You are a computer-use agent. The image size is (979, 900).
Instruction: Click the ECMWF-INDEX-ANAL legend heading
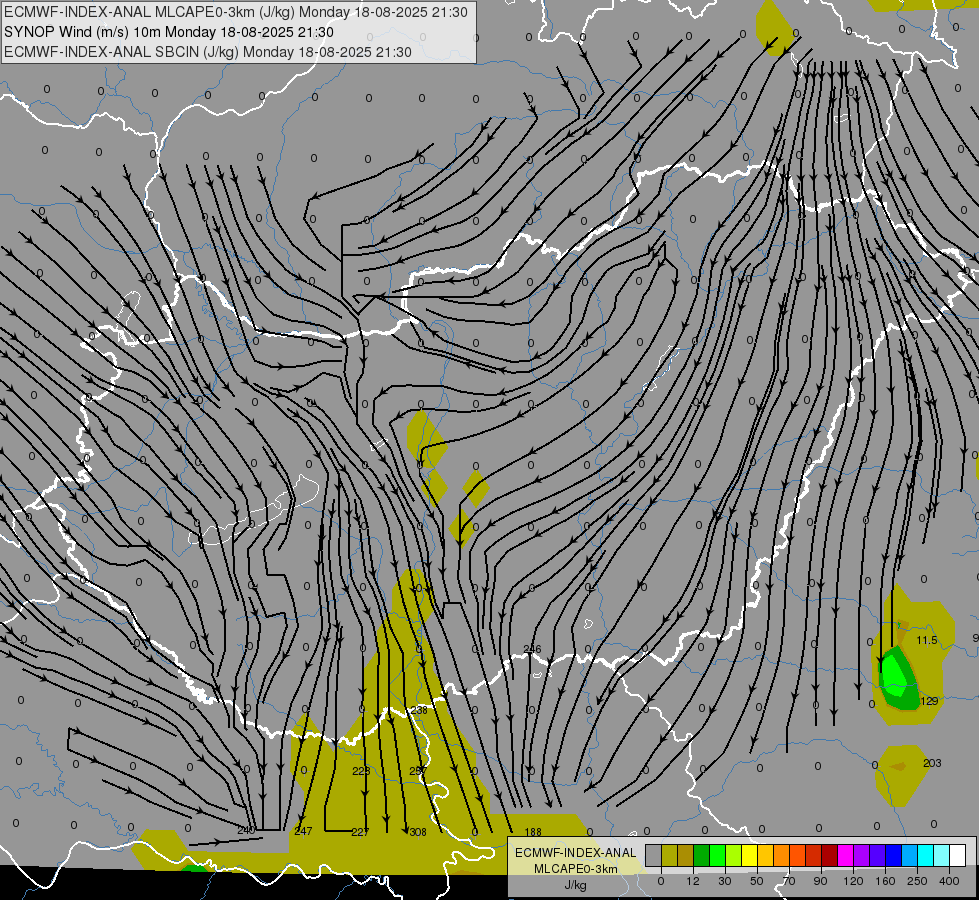tap(575, 853)
